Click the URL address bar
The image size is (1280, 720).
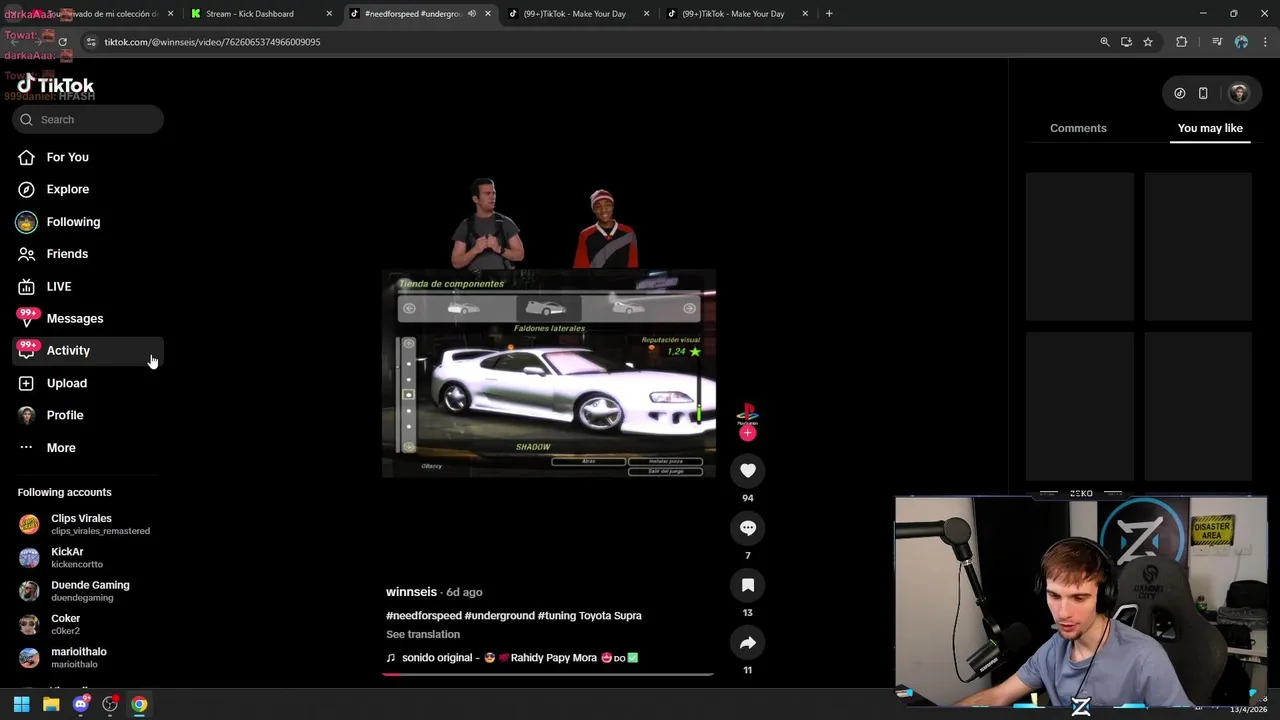(x=590, y=42)
